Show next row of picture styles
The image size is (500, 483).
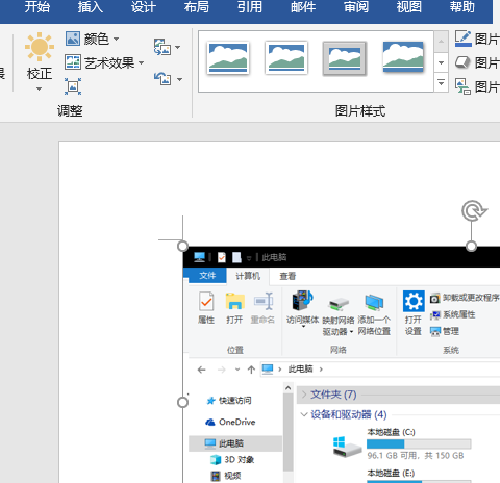coord(441,63)
